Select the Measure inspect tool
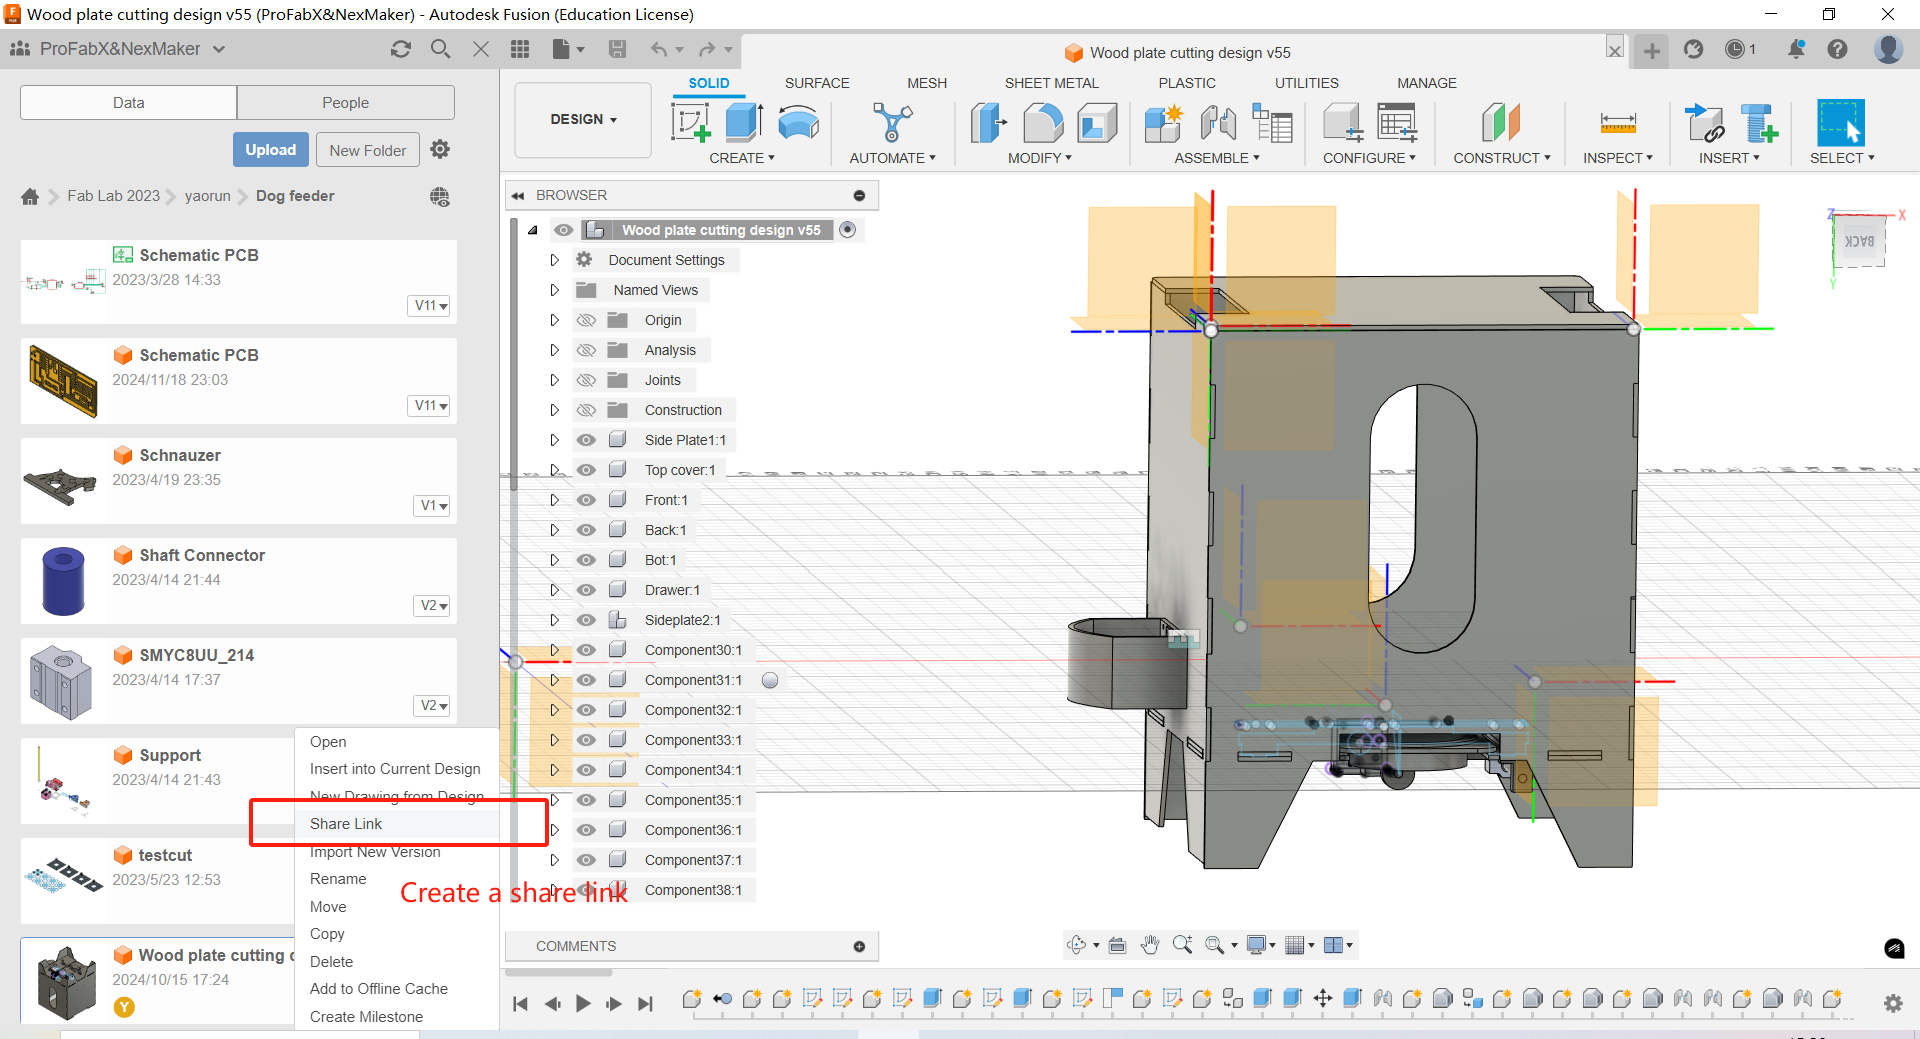 (x=1617, y=123)
